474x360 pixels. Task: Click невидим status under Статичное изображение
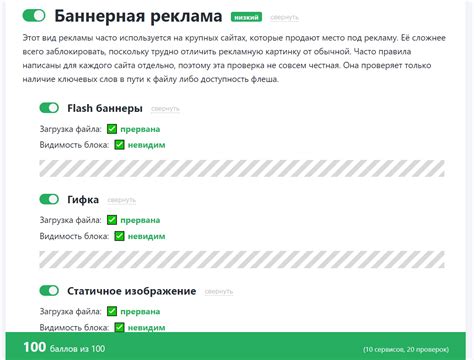(x=147, y=327)
